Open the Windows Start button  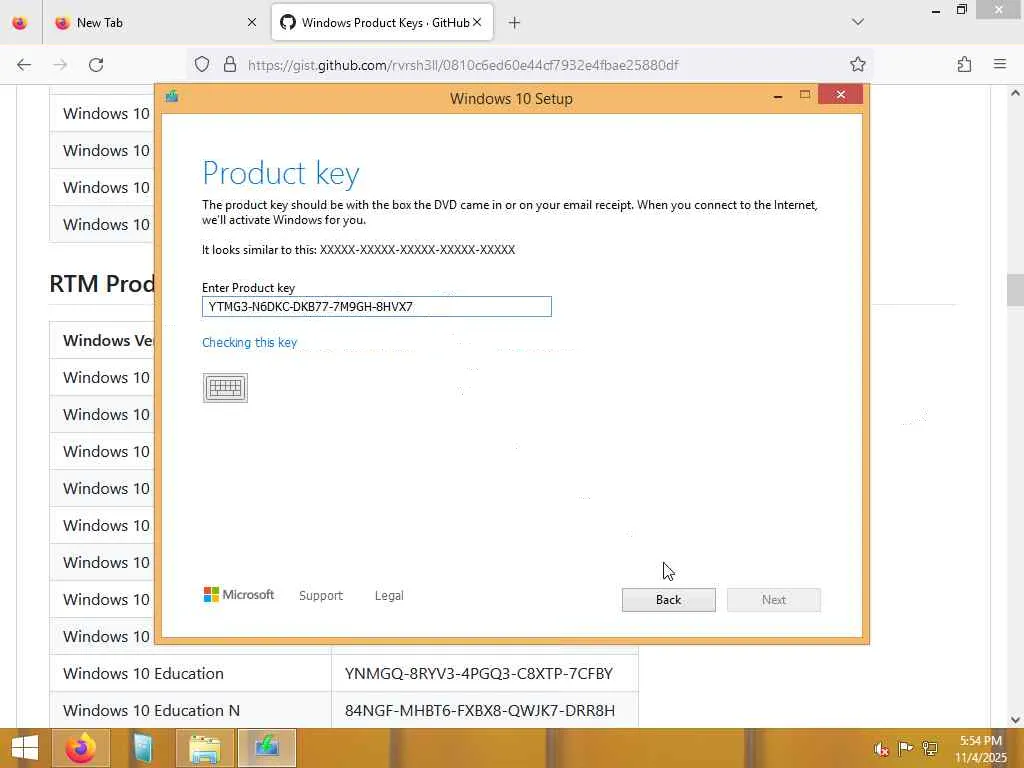pos(25,748)
